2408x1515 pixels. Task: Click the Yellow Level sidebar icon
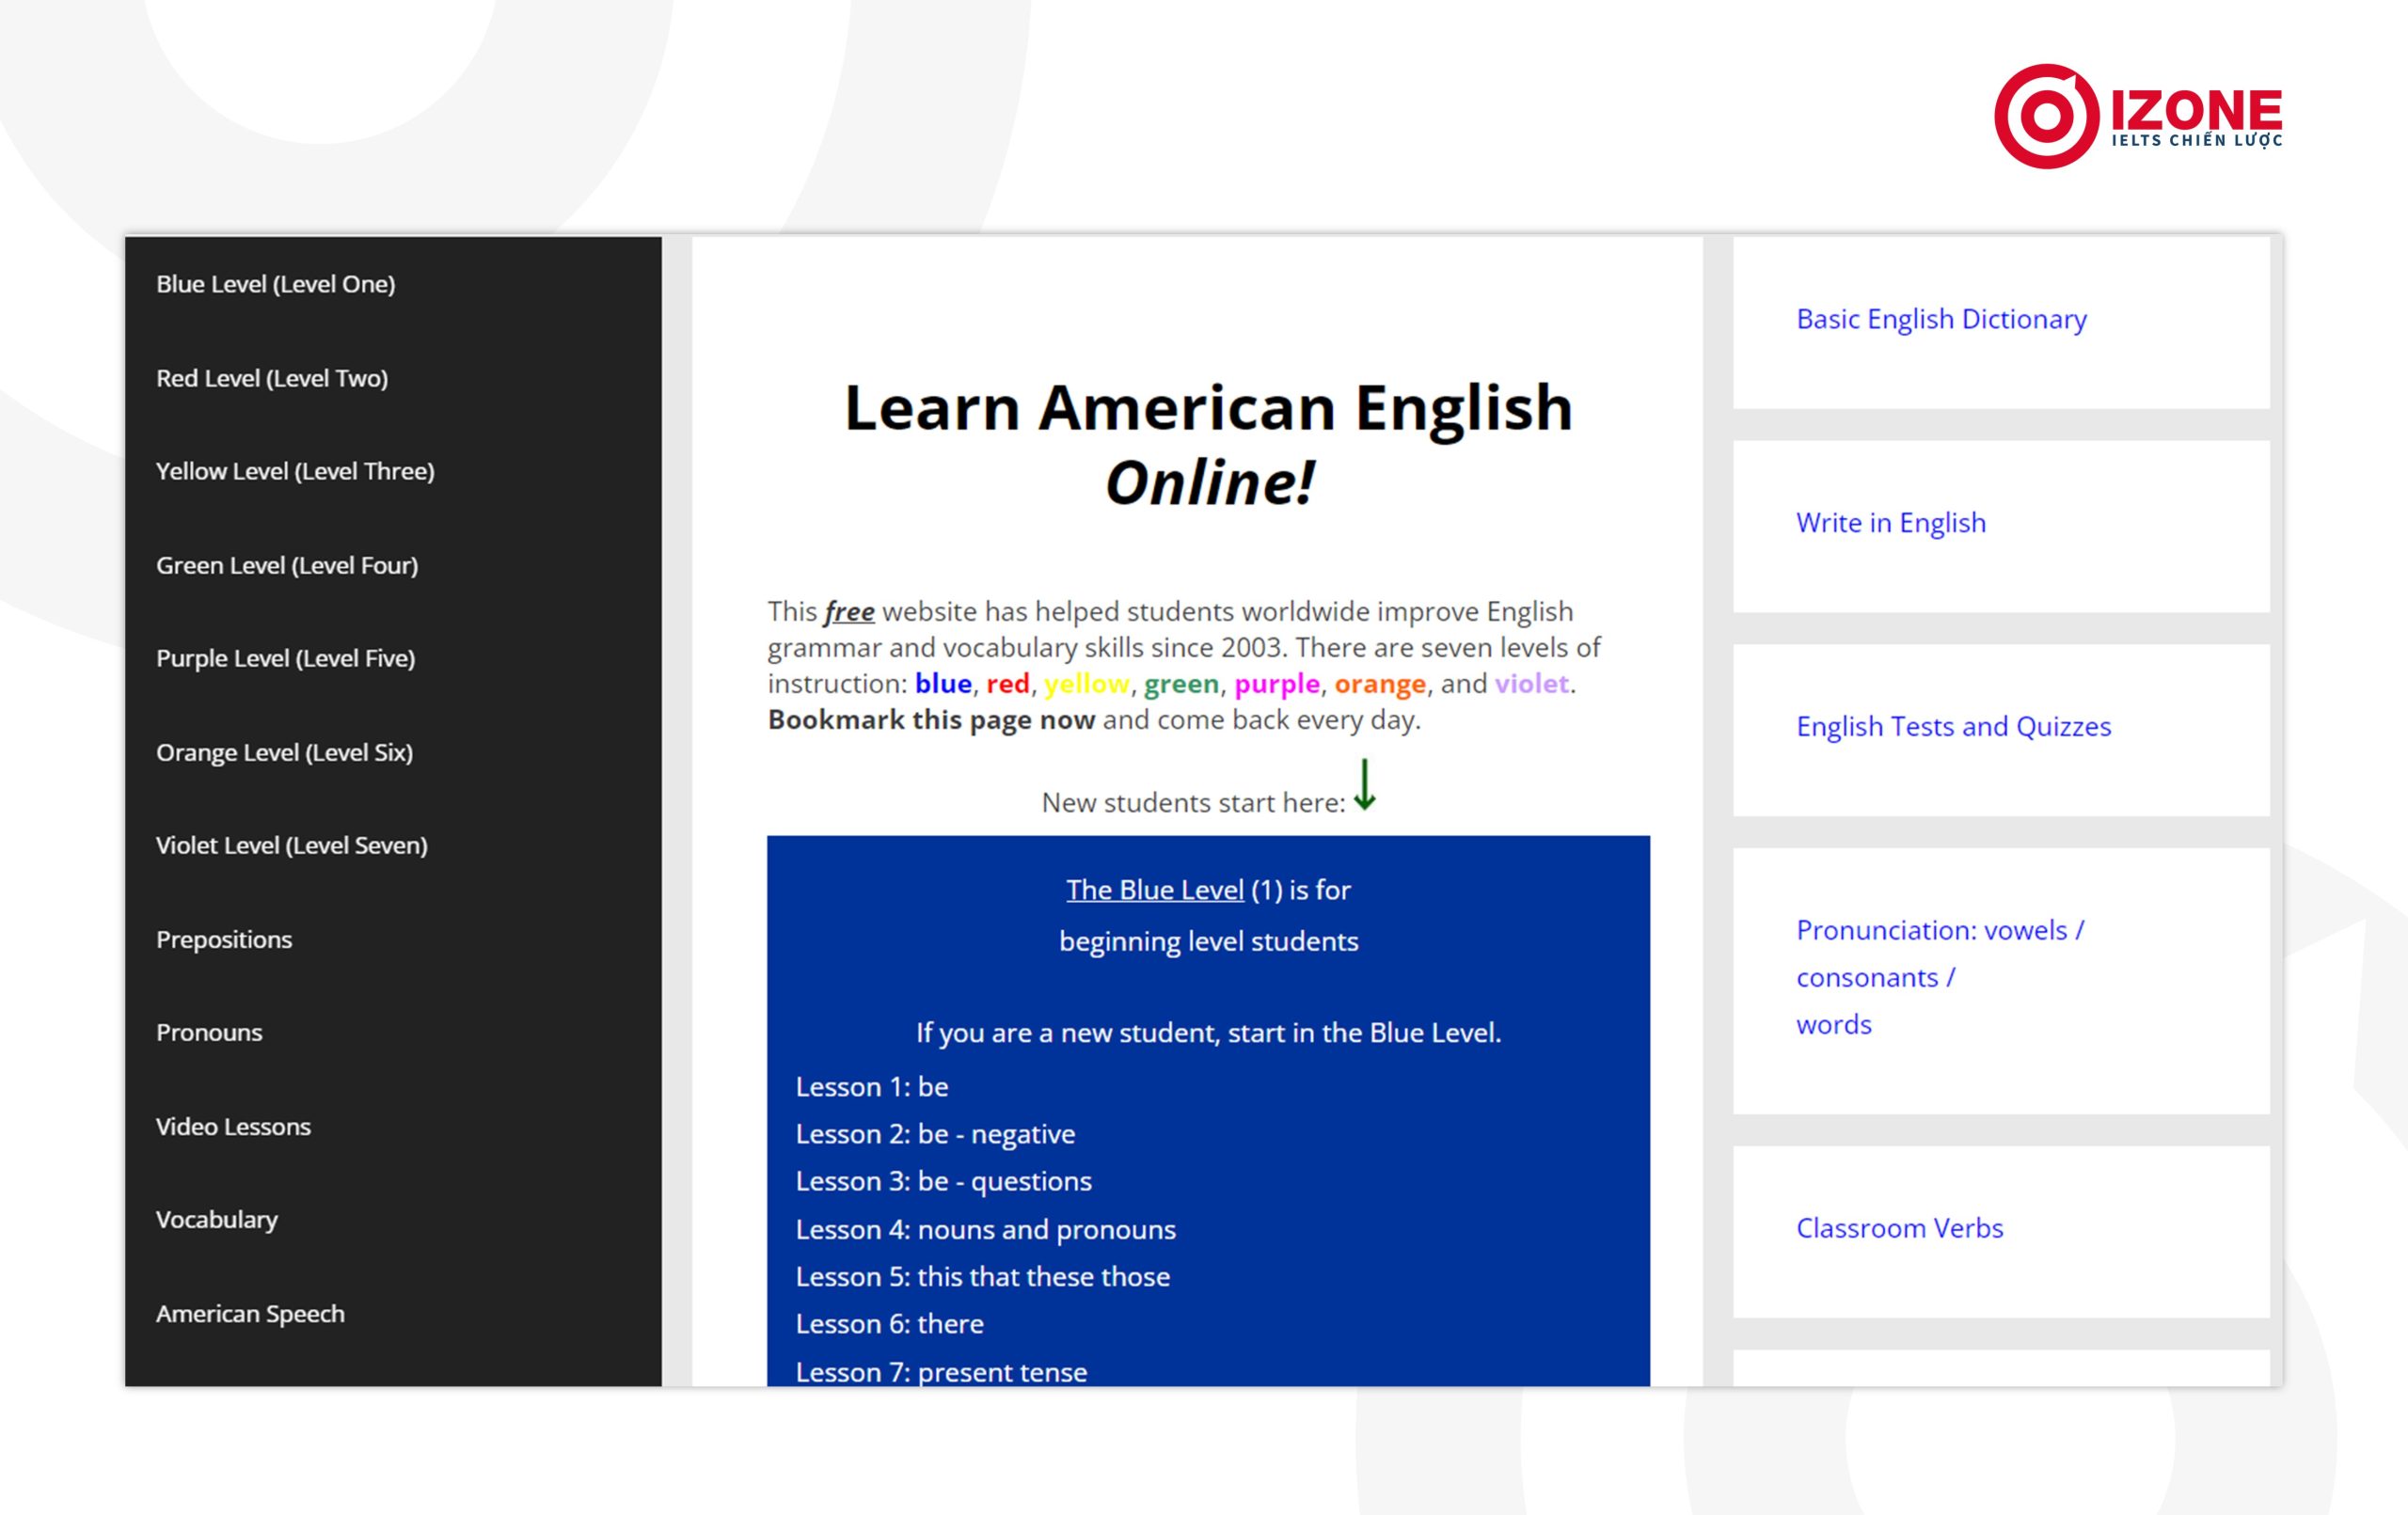point(295,471)
